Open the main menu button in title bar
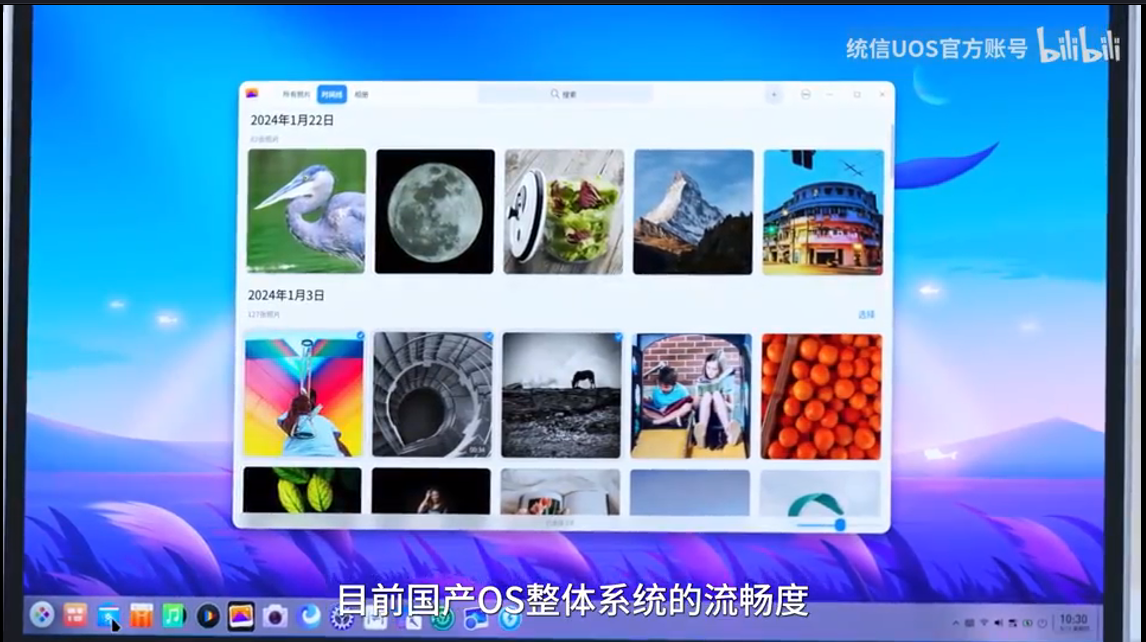Screen dimensions: 1146x642 pos(805,94)
